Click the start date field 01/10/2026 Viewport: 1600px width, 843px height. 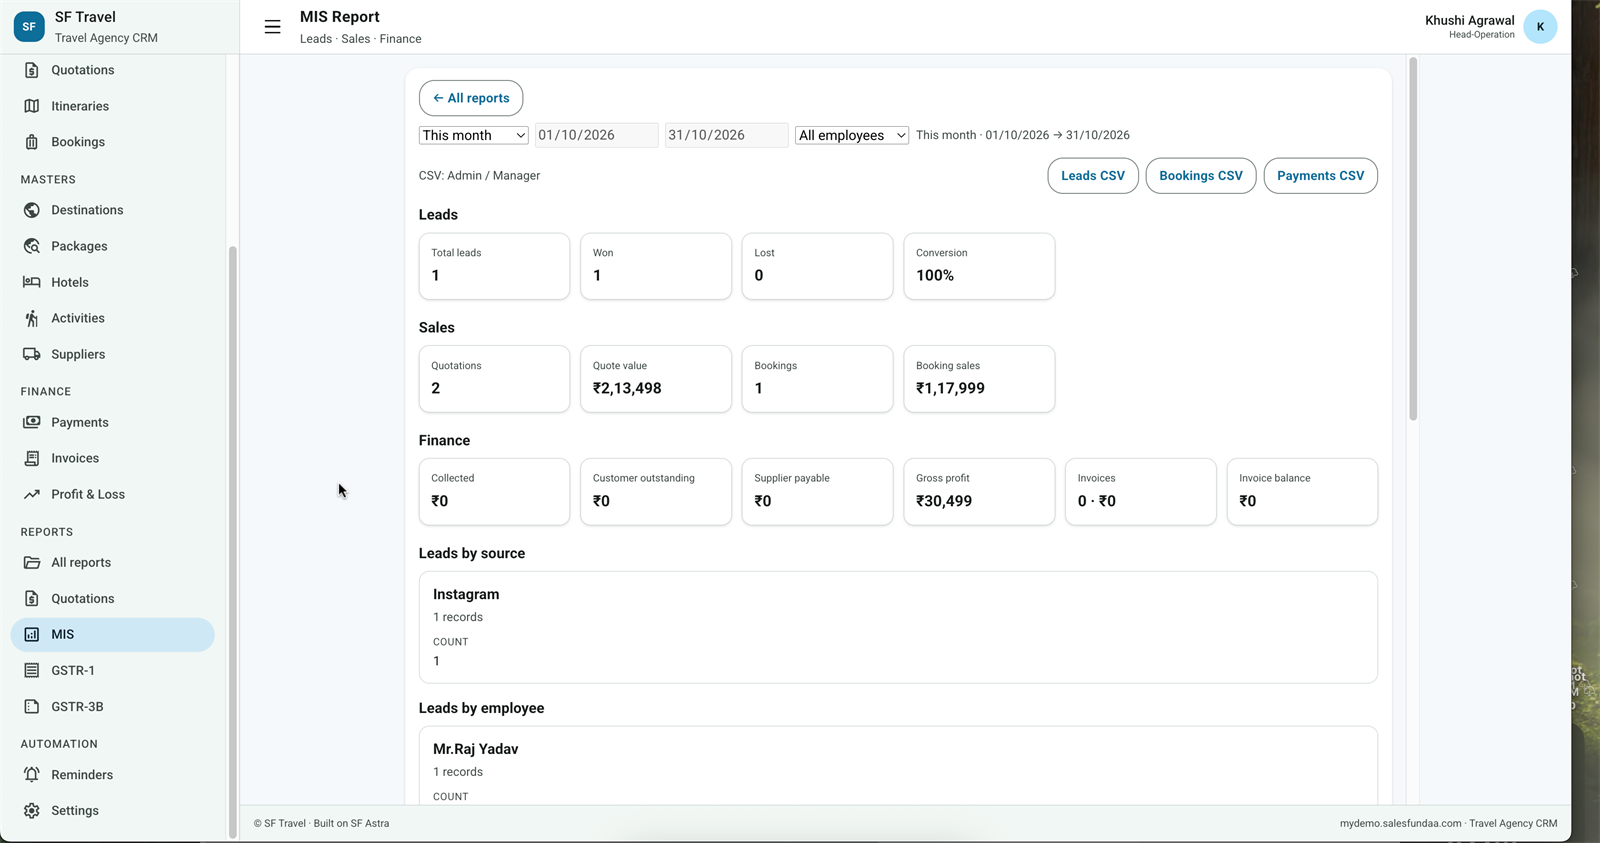(x=597, y=135)
